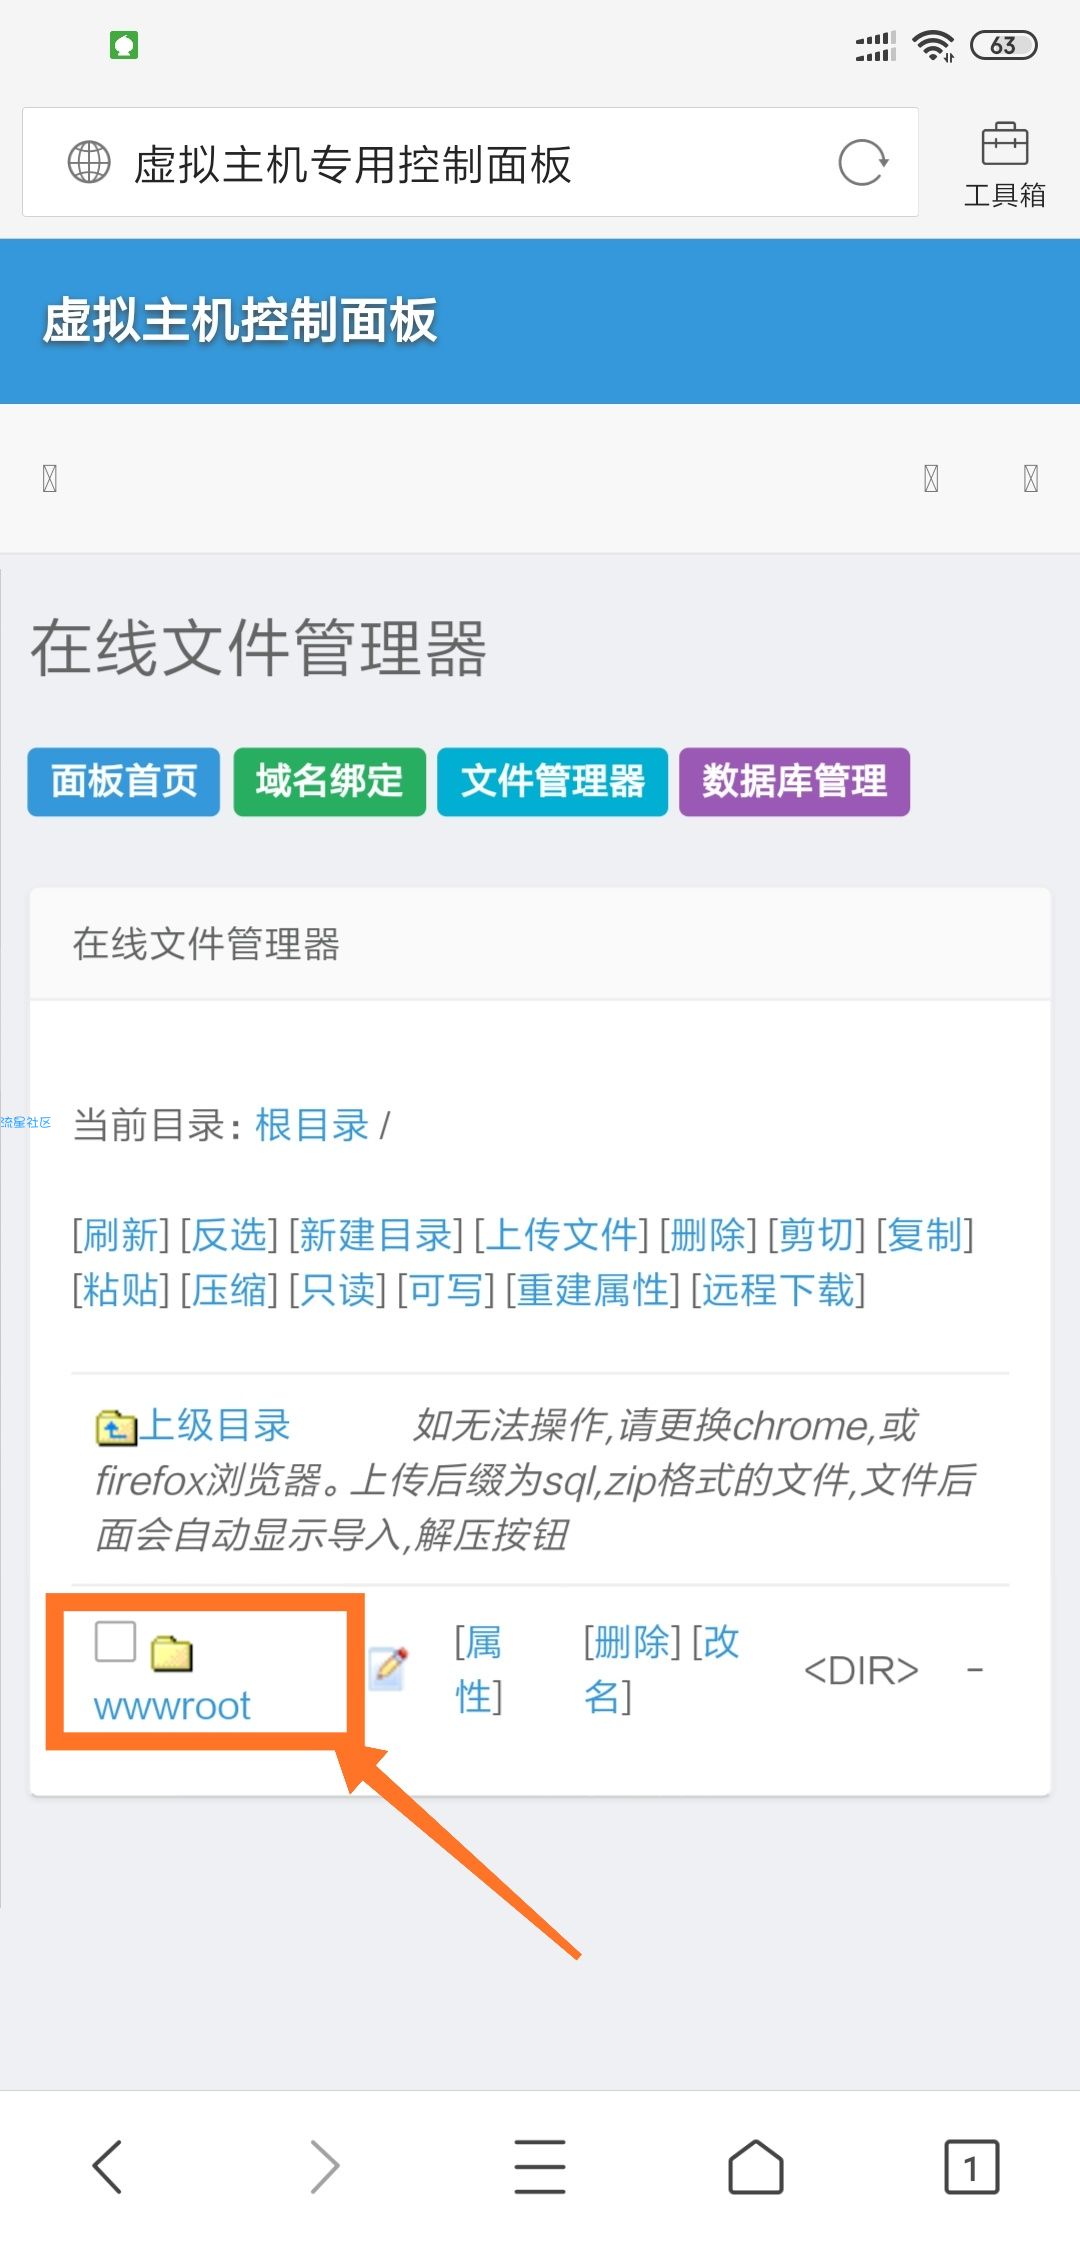Tap the address bar title field
Viewport: 1080px width, 2244px height.
coord(470,162)
